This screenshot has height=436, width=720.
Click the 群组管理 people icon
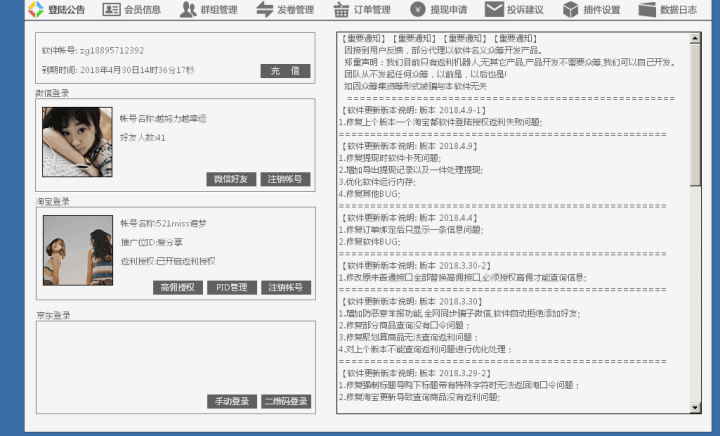[x=188, y=9]
